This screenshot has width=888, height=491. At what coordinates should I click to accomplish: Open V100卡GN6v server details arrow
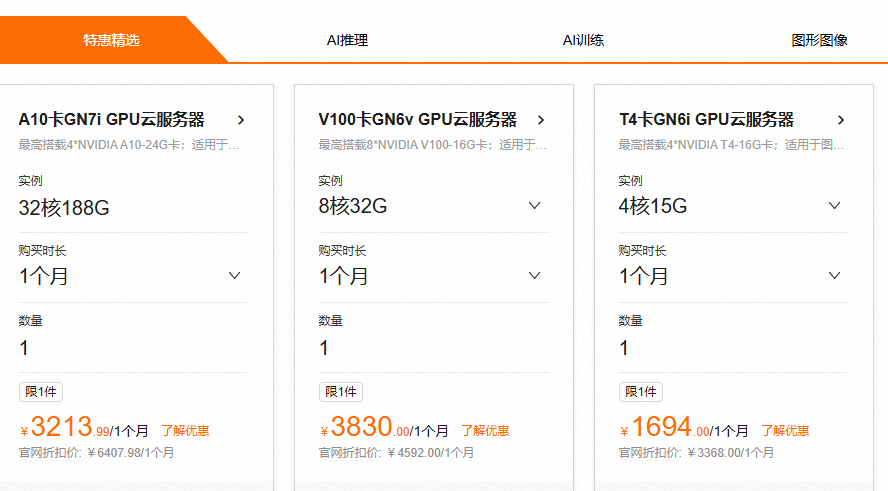coord(541,120)
